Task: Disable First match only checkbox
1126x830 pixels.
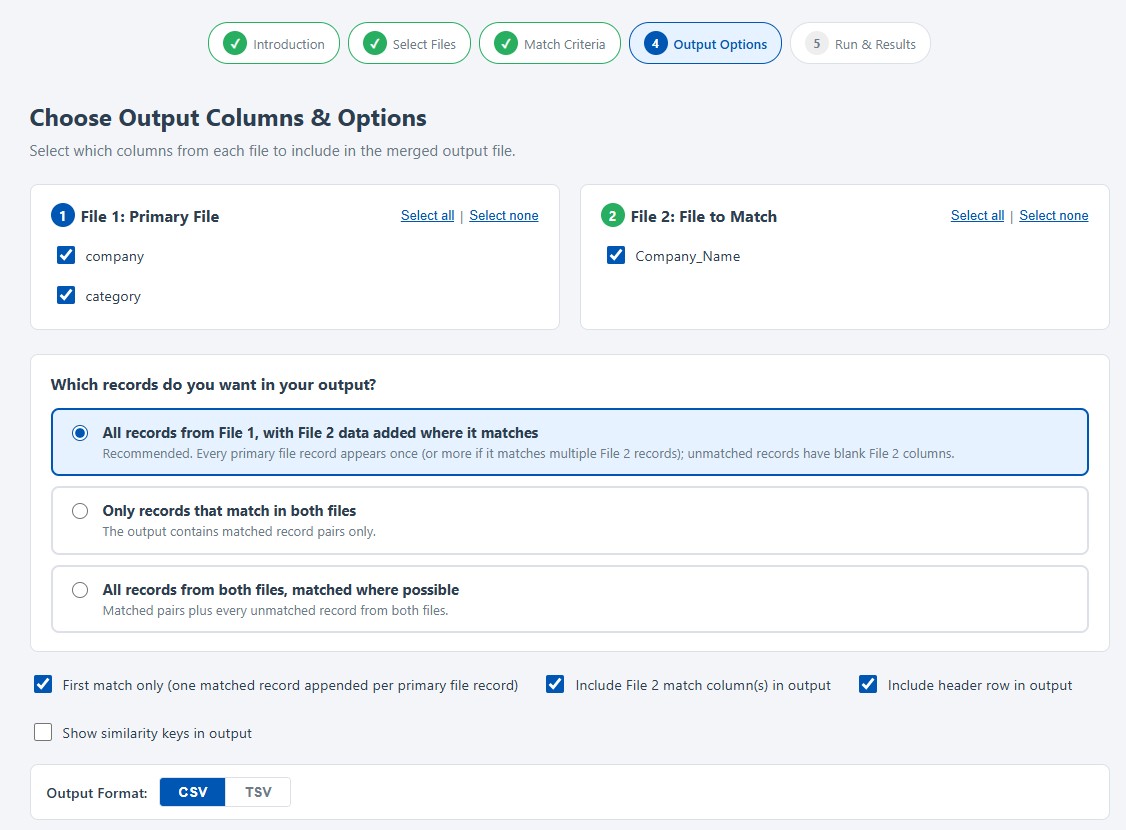Action: click(43, 684)
